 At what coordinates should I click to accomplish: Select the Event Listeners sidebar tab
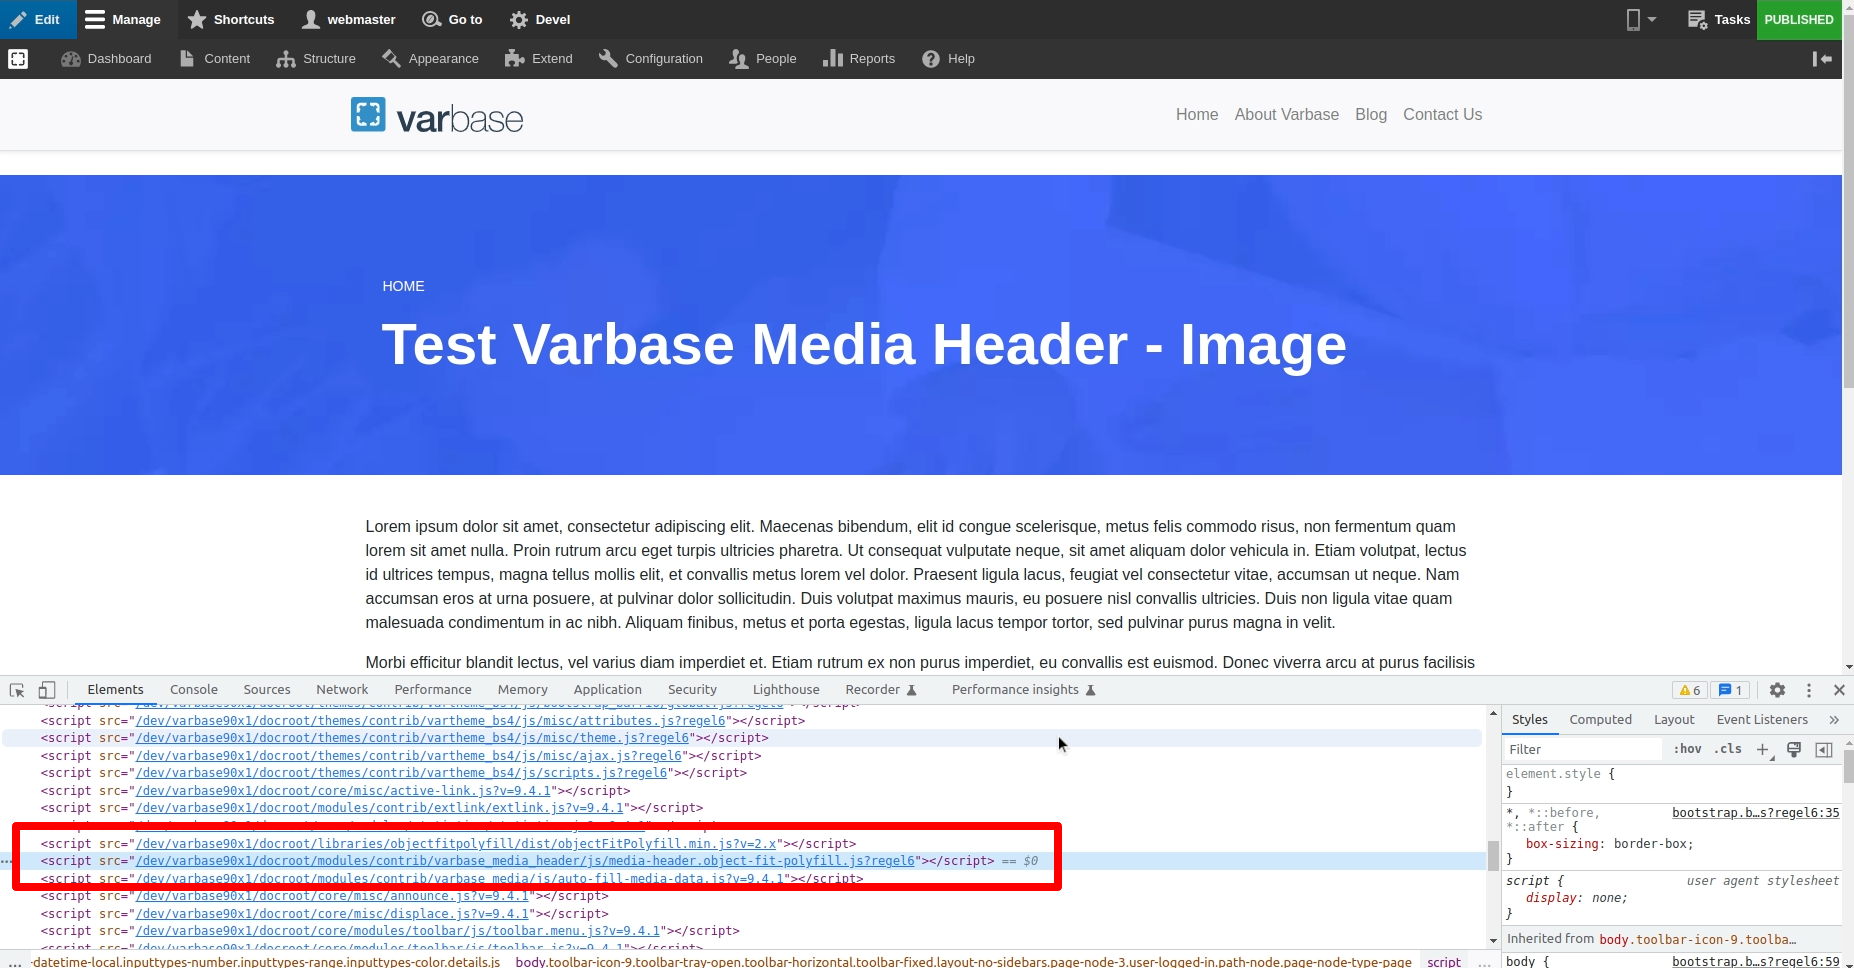pyautogui.click(x=1762, y=719)
